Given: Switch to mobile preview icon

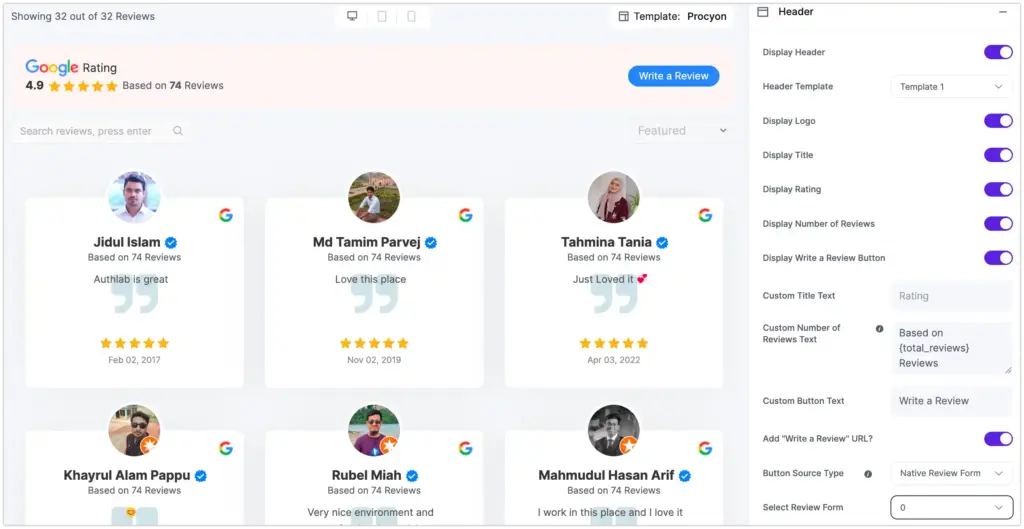Looking at the screenshot, I should pos(411,16).
